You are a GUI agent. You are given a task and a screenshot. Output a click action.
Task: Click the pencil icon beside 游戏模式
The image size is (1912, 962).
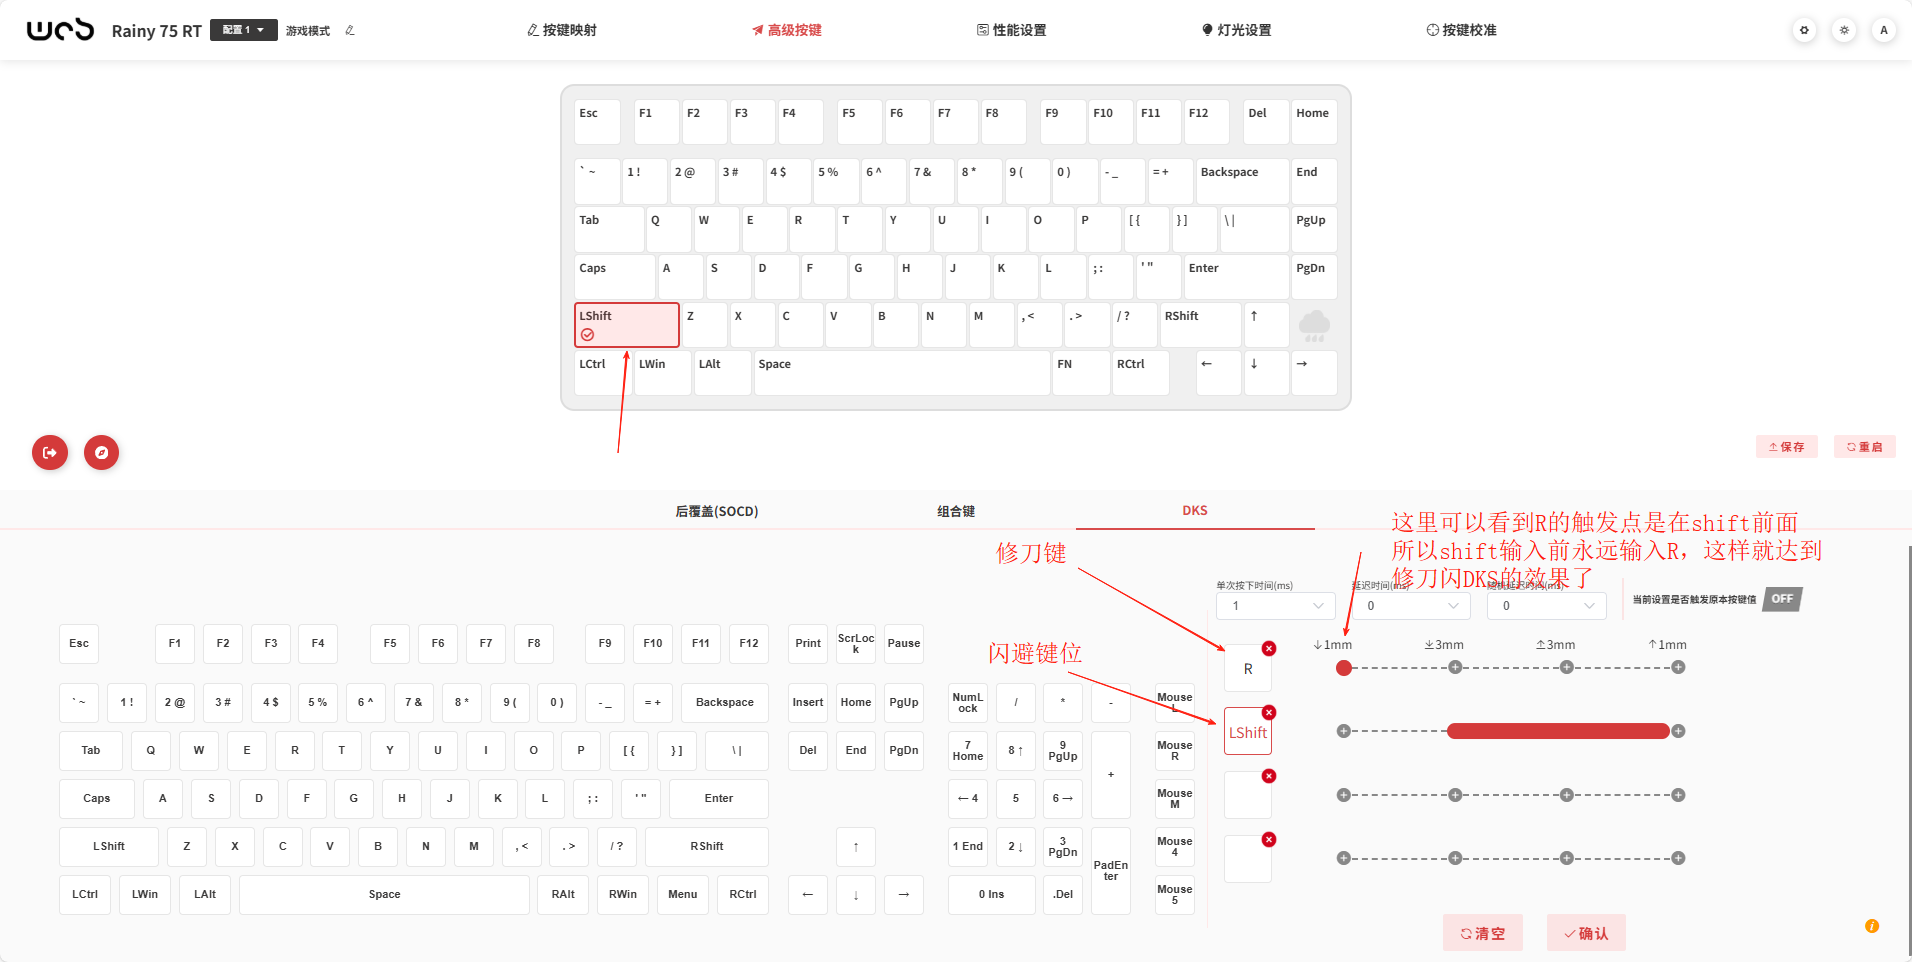(x=350, y=30)
